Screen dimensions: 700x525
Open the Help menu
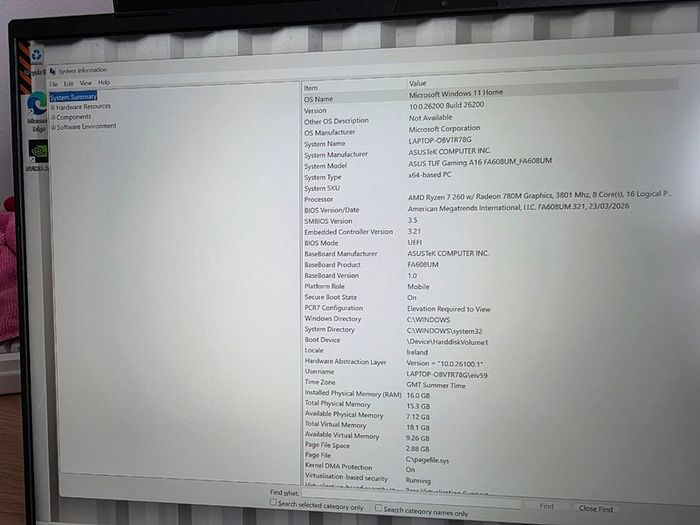pos(104,82)
